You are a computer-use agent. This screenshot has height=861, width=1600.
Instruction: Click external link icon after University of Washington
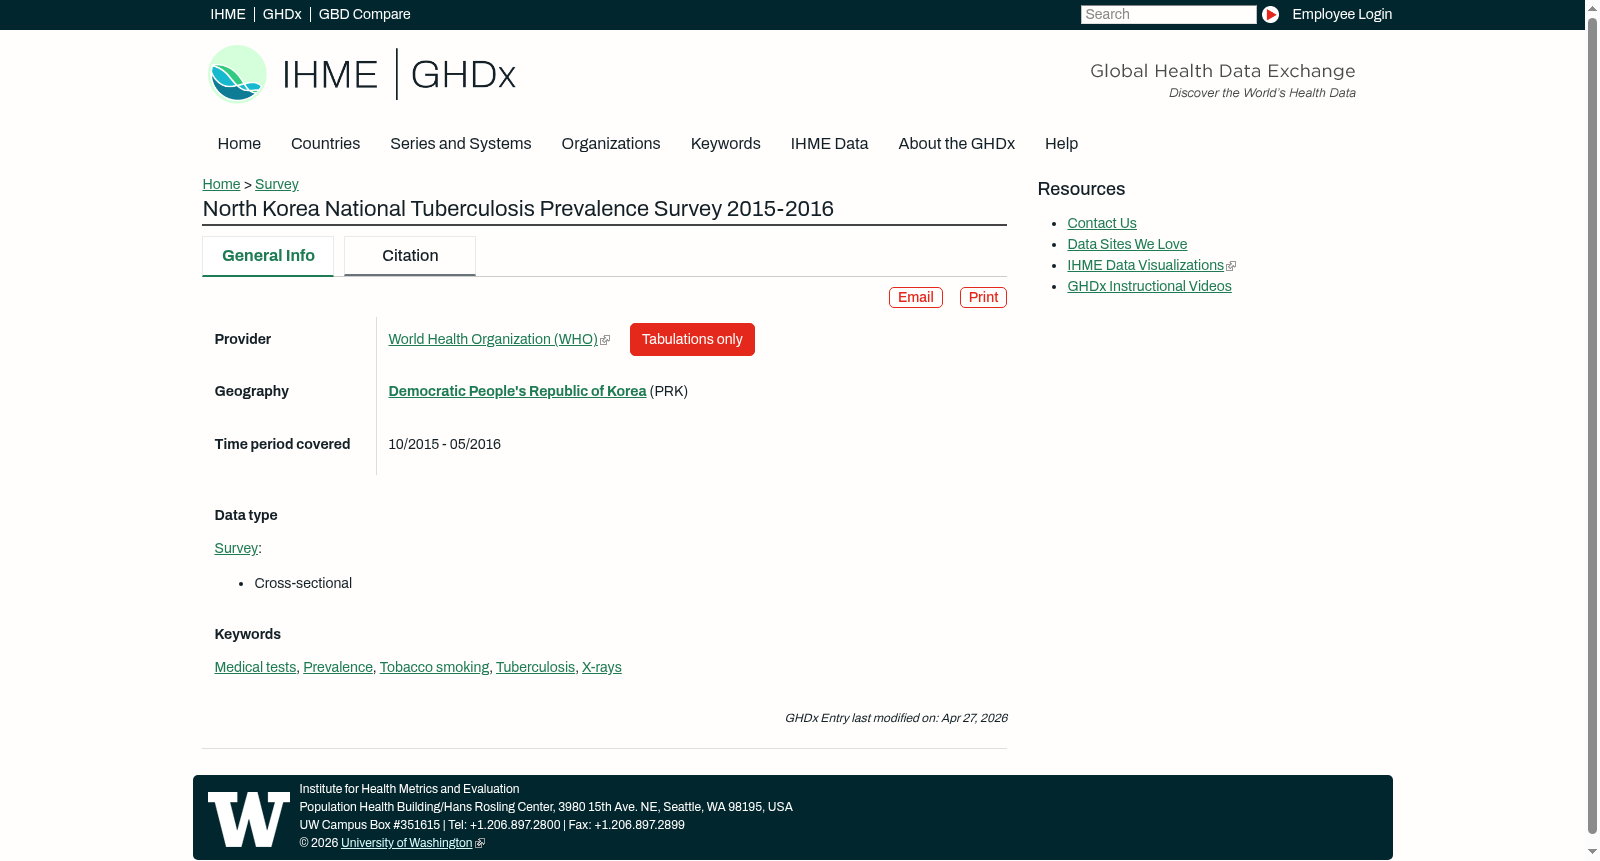click(x=480, y=844)
